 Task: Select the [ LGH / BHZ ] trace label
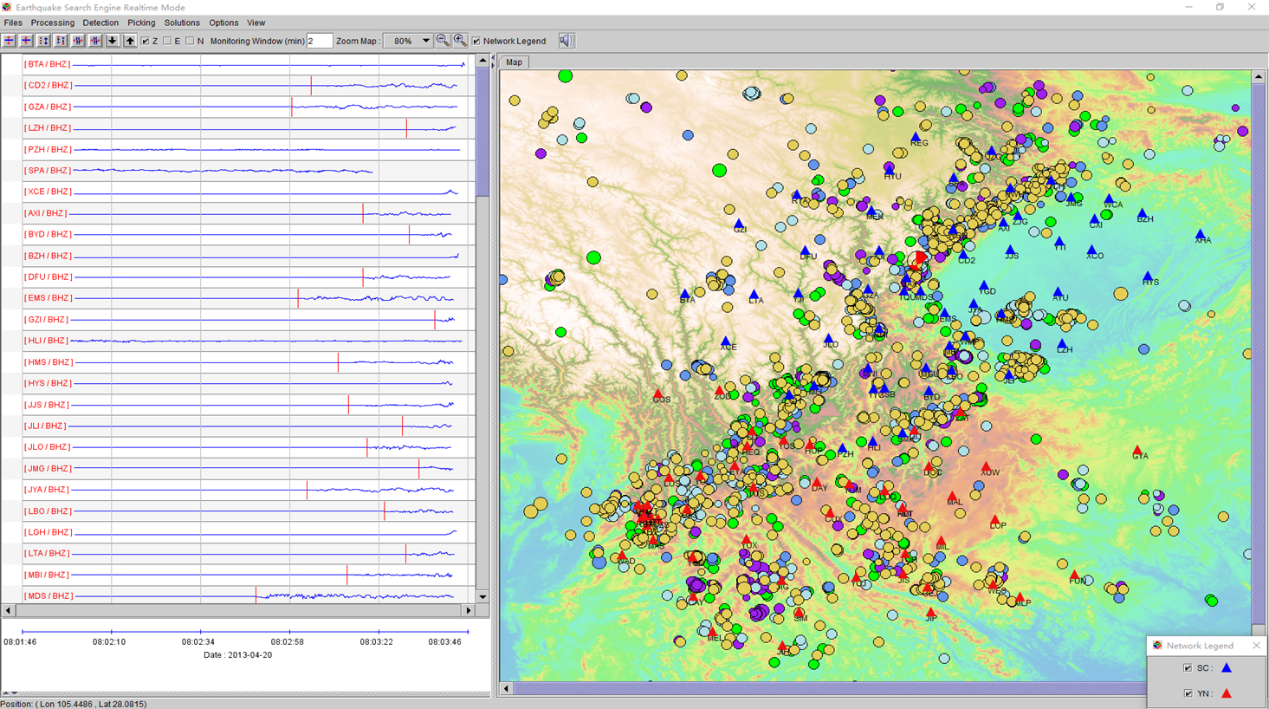pos(48,532)
